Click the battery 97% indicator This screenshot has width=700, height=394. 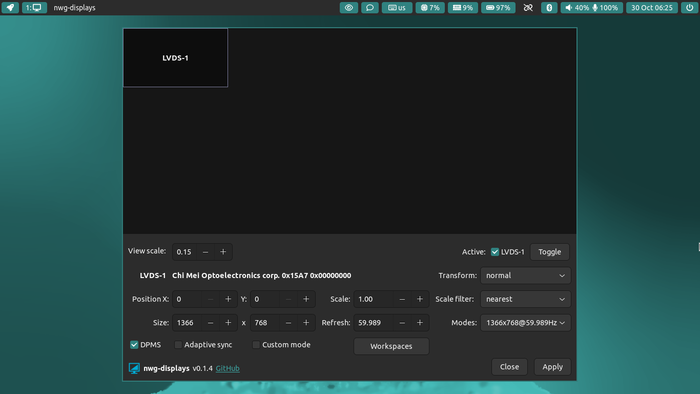coord(498,8)
